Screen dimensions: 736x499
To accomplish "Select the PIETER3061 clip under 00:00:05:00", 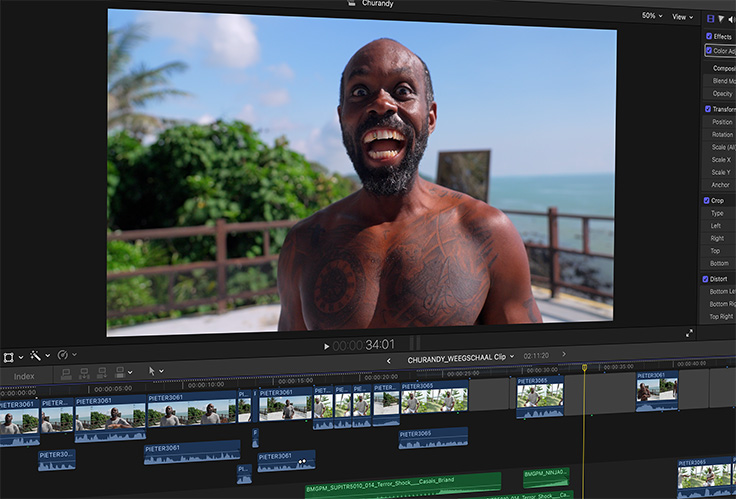I will 110,419.
